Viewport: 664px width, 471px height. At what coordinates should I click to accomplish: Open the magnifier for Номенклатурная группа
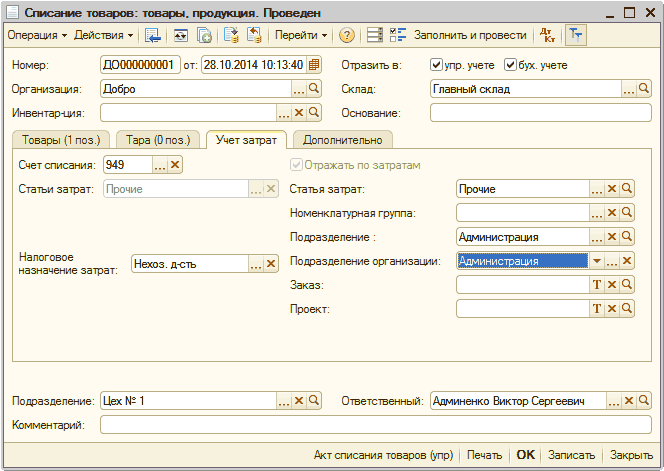[627, 213]
